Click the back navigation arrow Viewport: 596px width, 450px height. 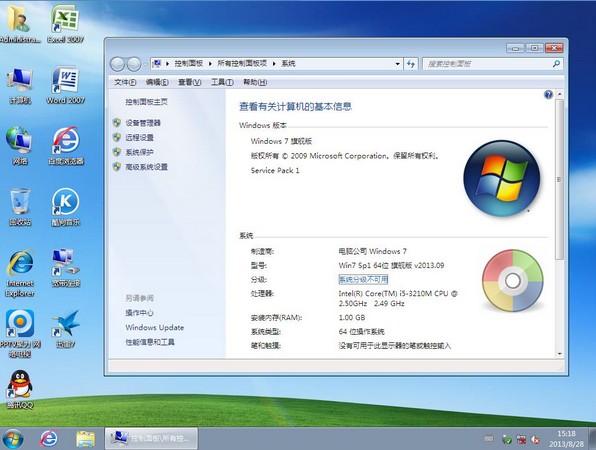pos(117,64)
